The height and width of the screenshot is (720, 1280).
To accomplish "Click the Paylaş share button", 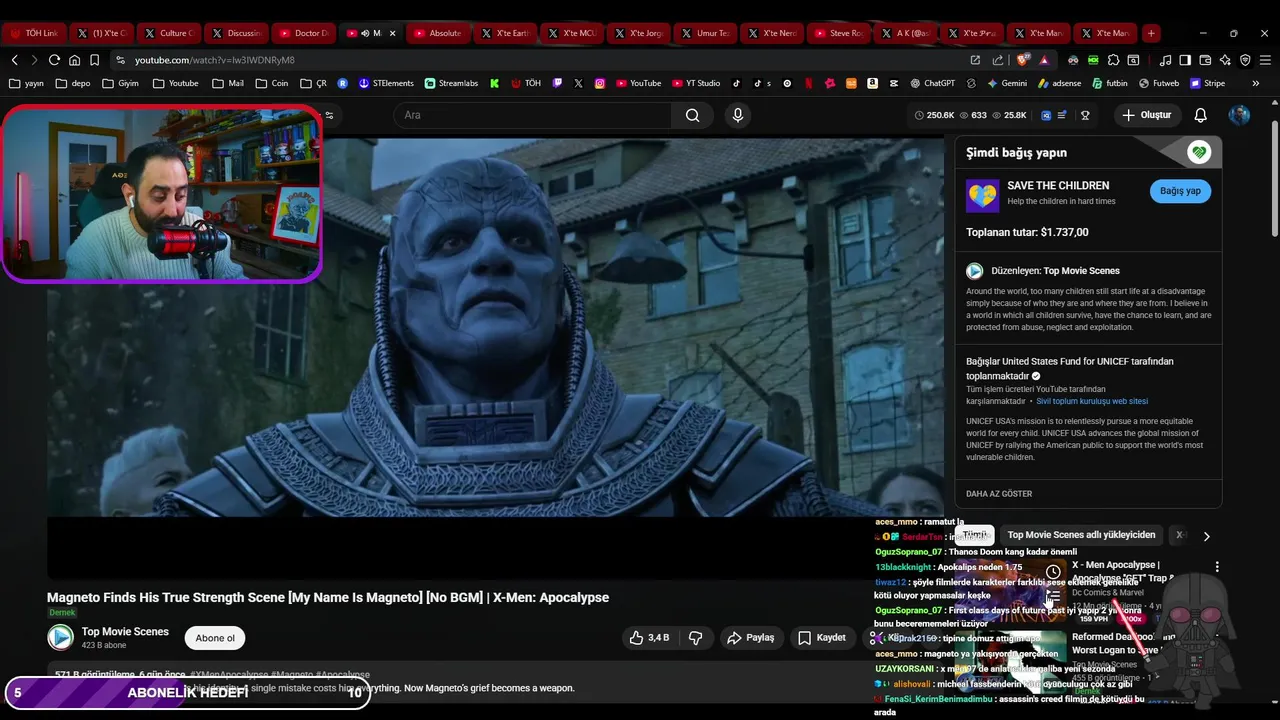I will coord(751,638).
